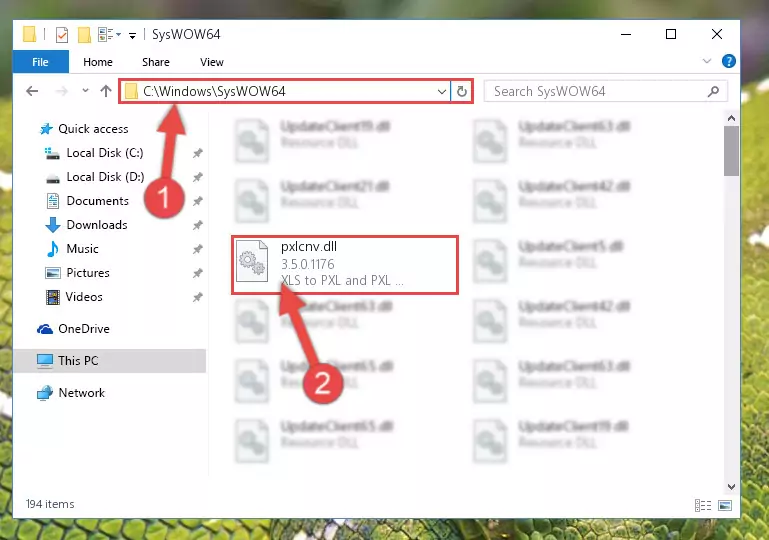Open the View ribbon tab
This screenshot has width=769, height=540.
click(211, 62)
